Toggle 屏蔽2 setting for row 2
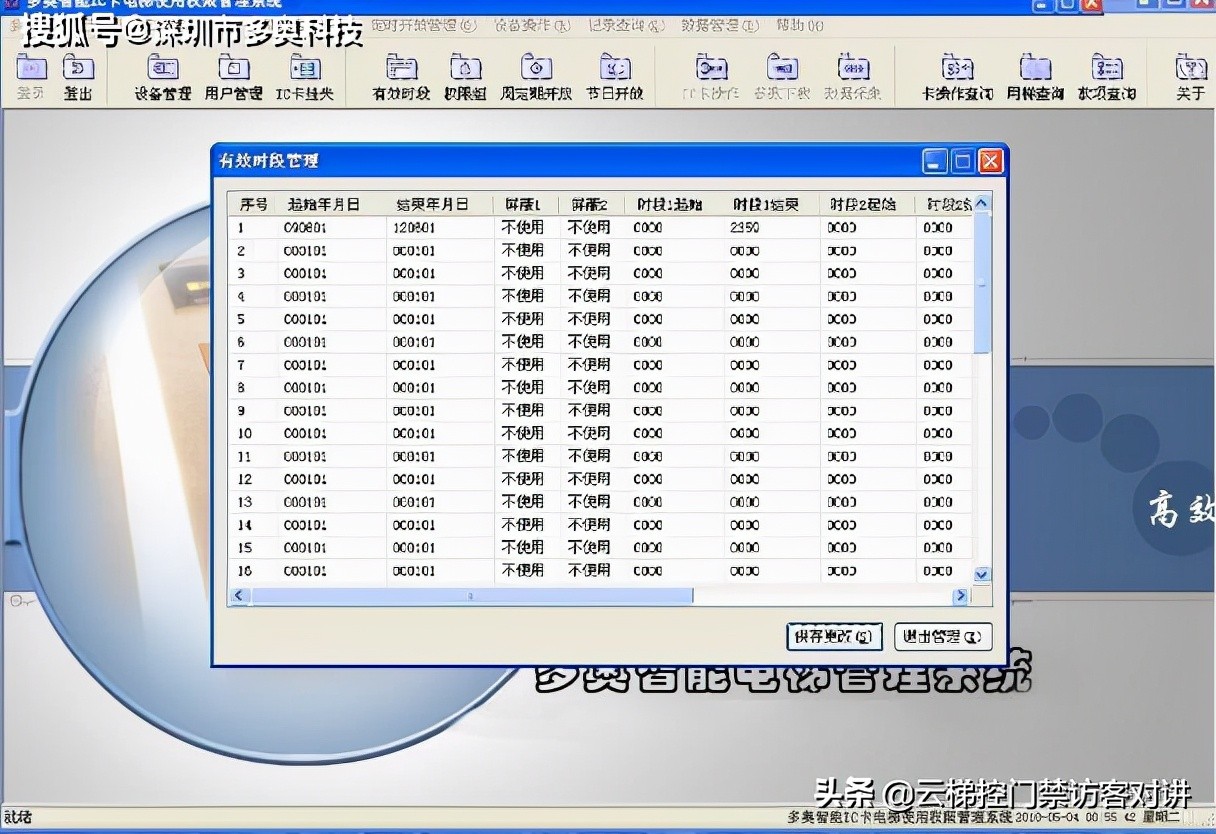The height and width of the screenshot is (834, 1216). click(x=590, y=250)
